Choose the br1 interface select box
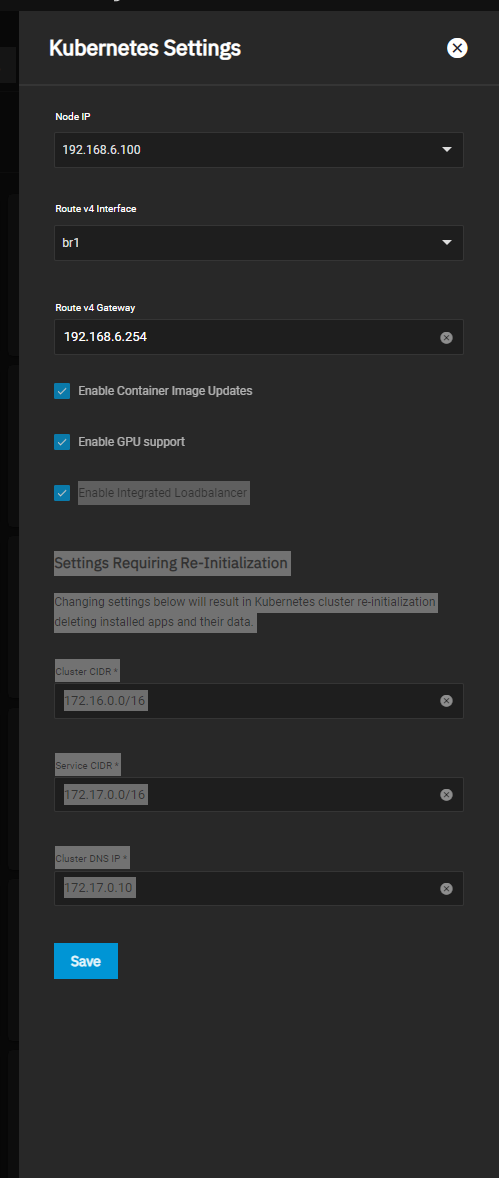The width and height of the screenshot is (499, 1178). click(259, 243)
